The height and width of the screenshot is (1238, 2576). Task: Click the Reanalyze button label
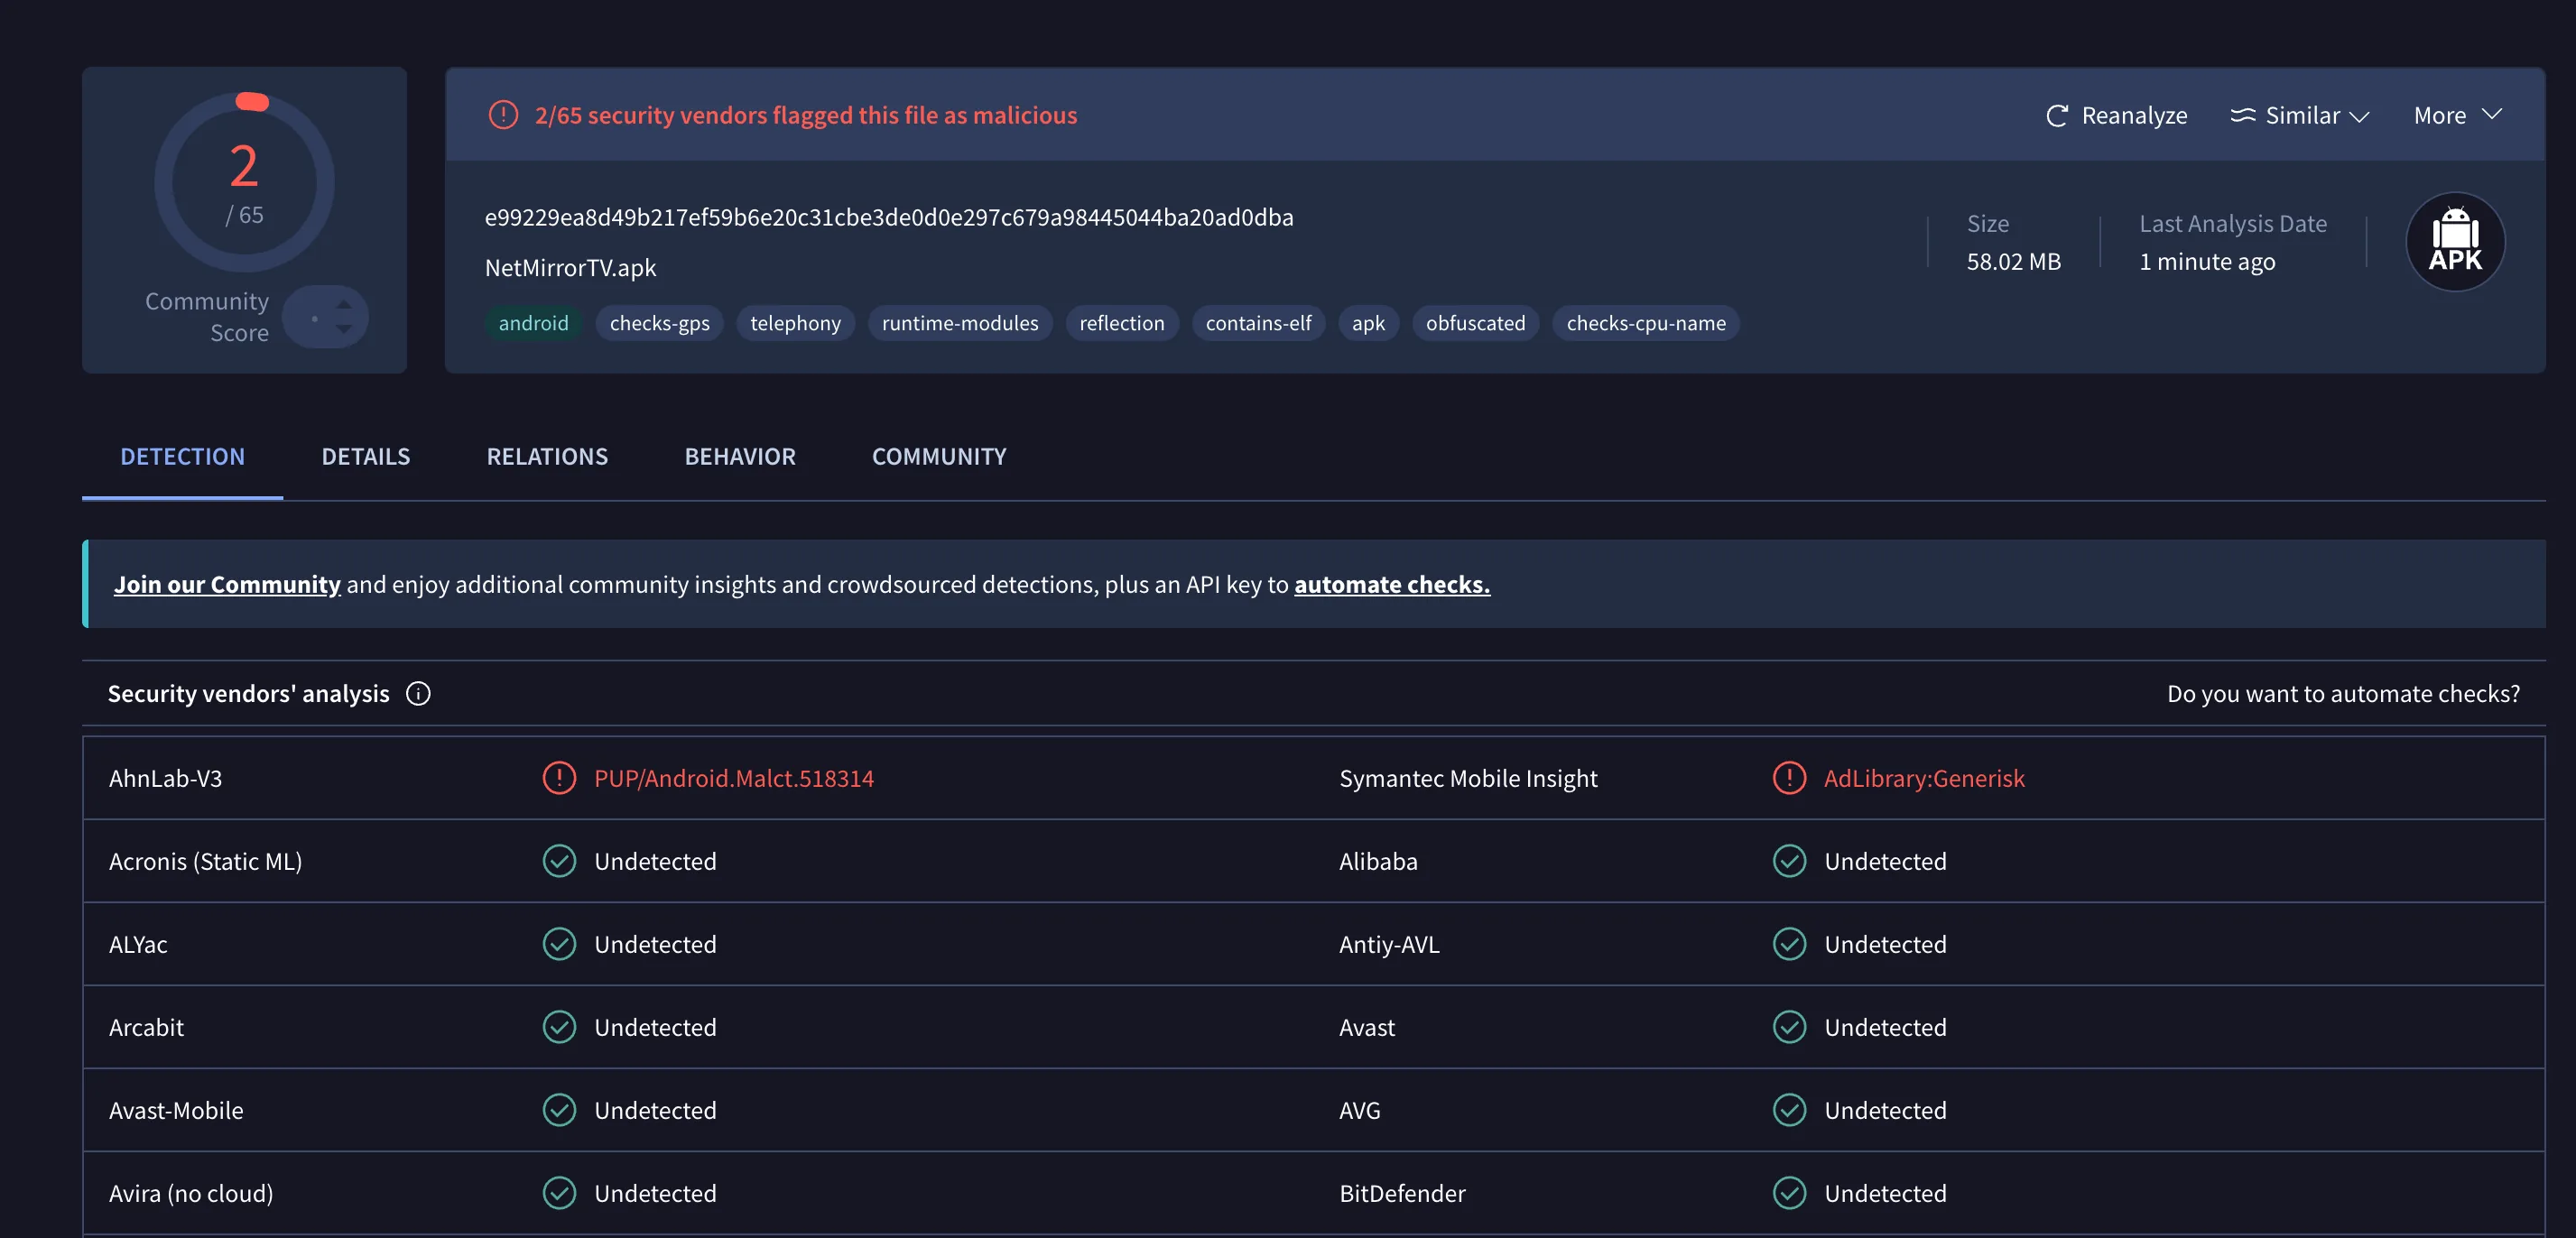(2134, 116)
